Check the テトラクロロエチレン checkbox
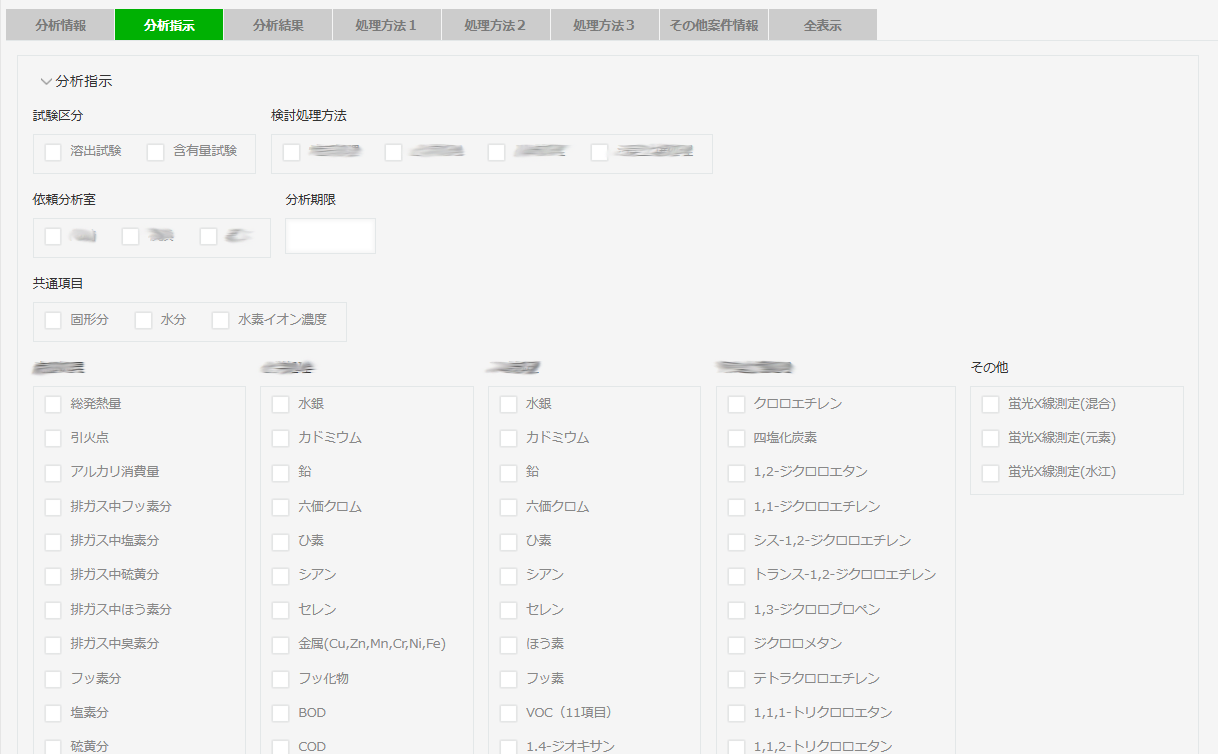 point(736,679)
